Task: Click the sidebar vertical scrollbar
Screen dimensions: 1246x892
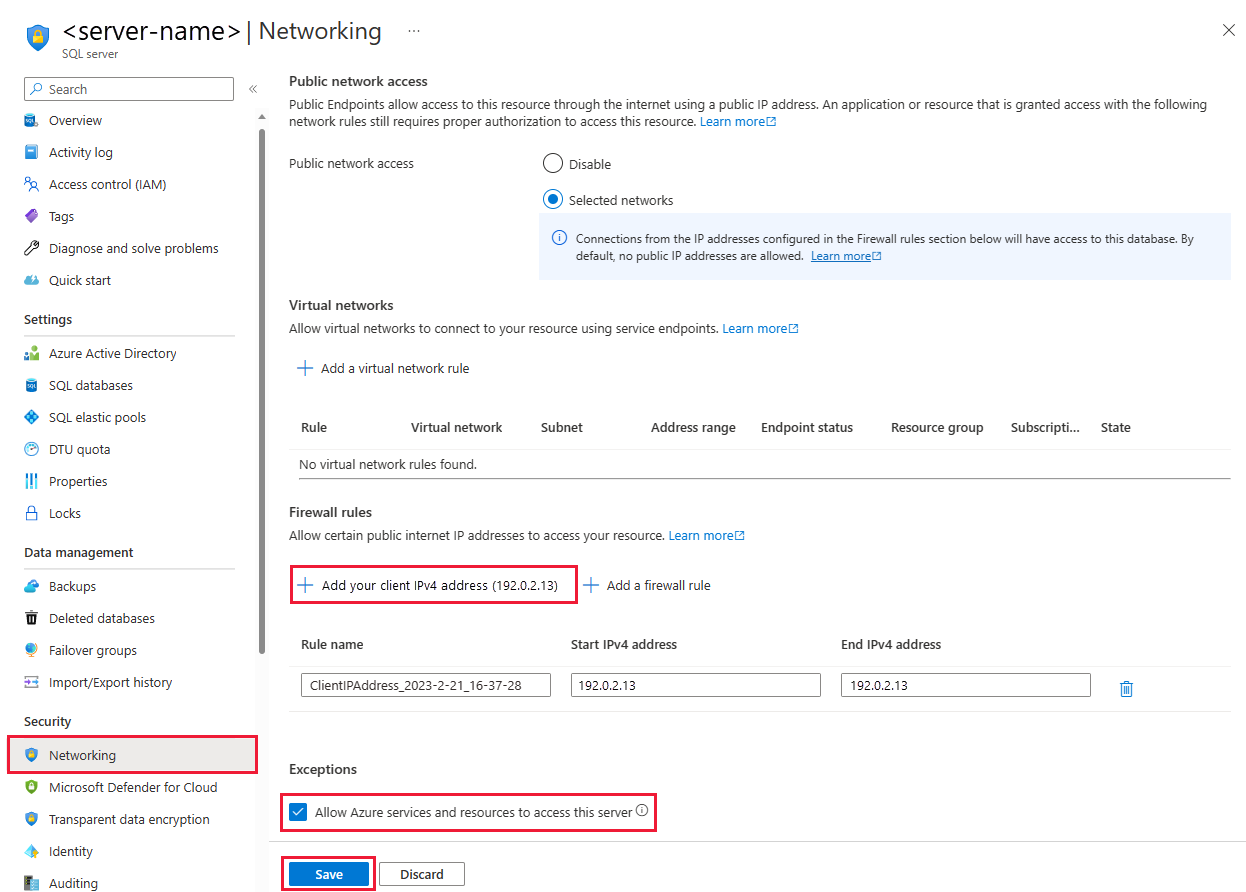Action: pyautogui.click(x=262, y=390)
